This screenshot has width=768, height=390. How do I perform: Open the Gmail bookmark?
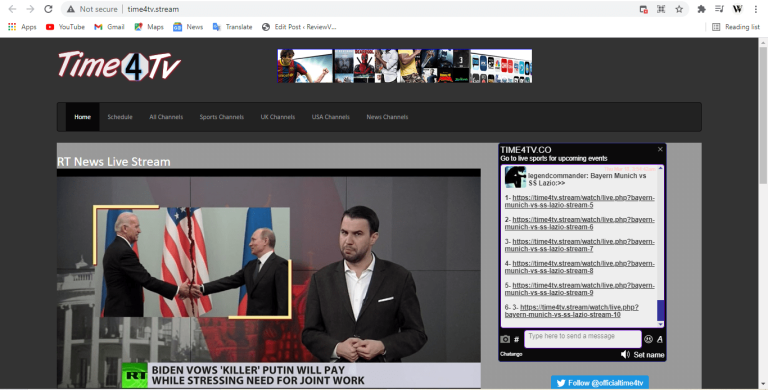point(109,27)
